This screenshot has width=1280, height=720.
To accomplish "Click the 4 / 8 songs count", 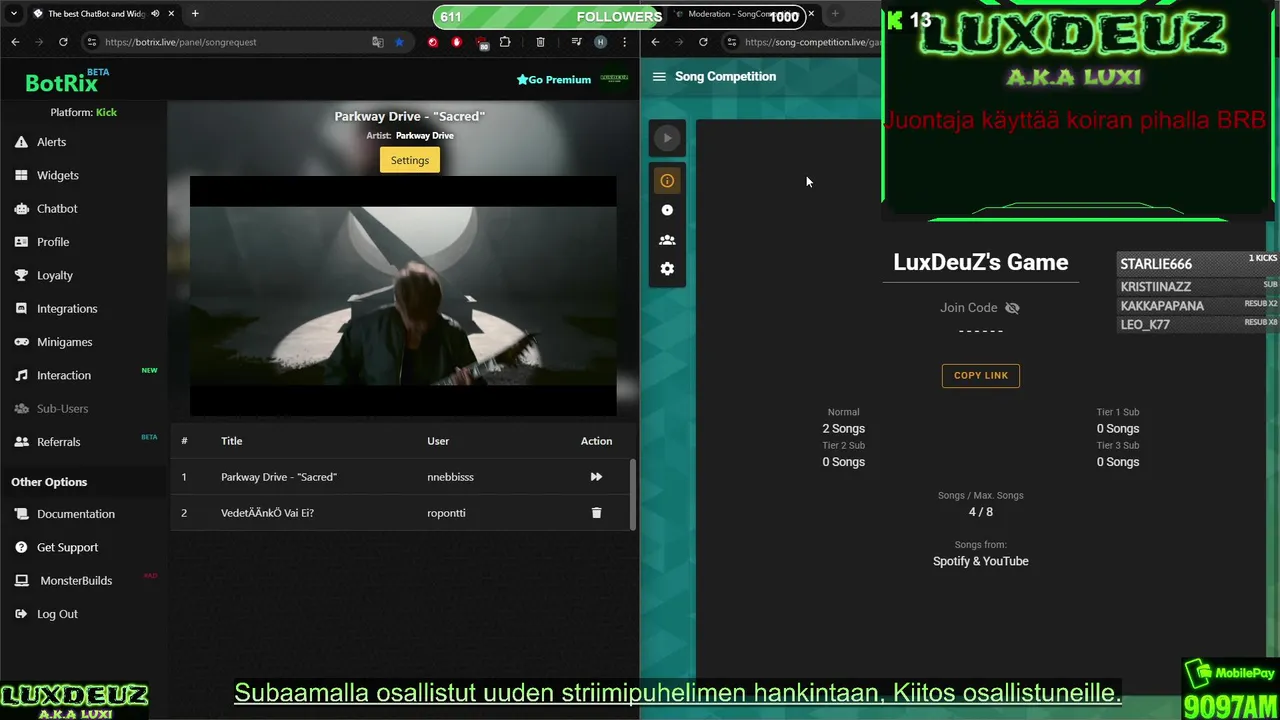I will (x=981, y=512).
